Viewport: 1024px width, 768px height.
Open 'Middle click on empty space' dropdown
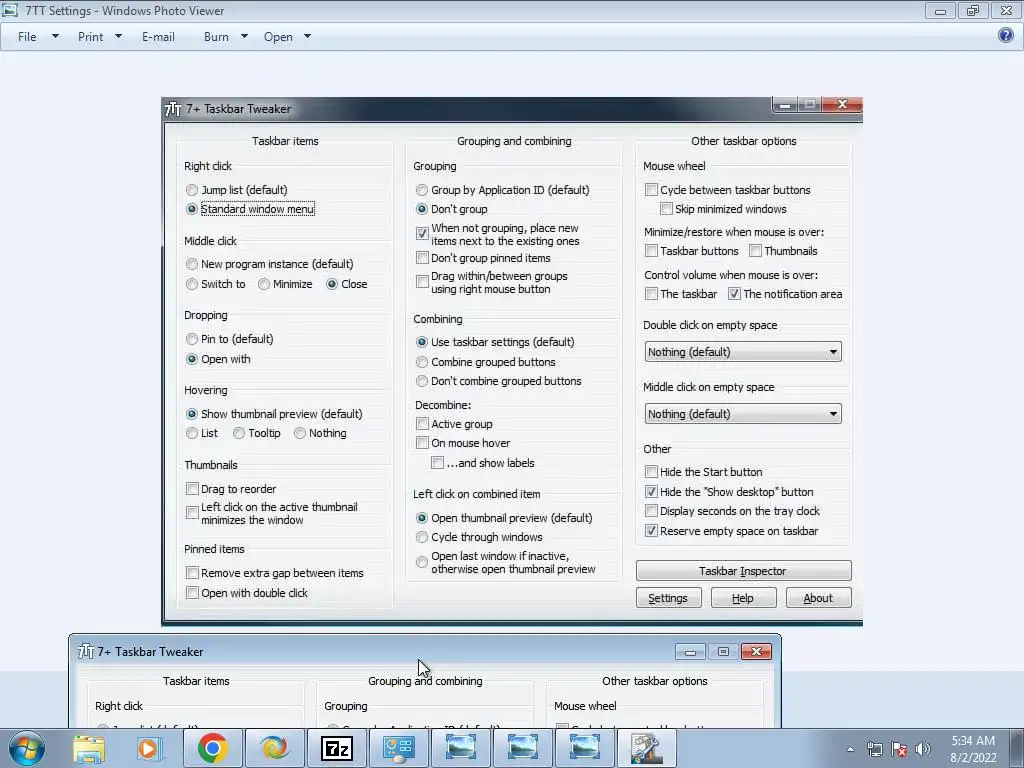pyautogui.click(x=743, y=414)
